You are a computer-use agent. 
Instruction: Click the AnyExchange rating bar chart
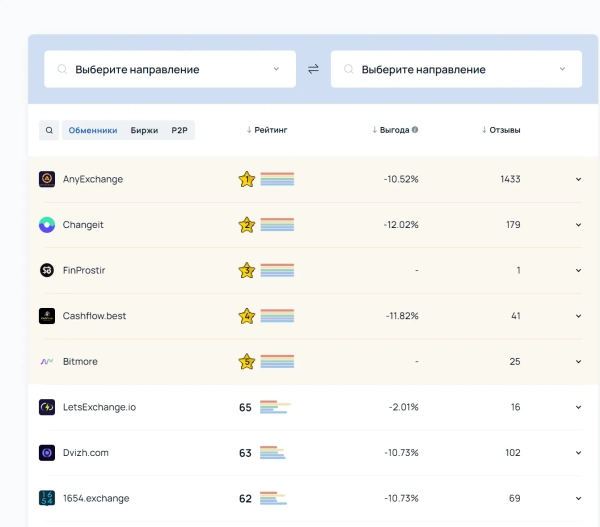pyautogui.click(x=277, y=179)
